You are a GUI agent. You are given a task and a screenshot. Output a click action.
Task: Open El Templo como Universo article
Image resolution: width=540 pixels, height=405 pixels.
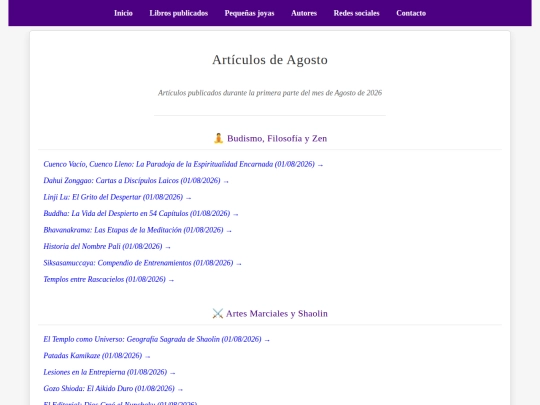pos(157,340)
